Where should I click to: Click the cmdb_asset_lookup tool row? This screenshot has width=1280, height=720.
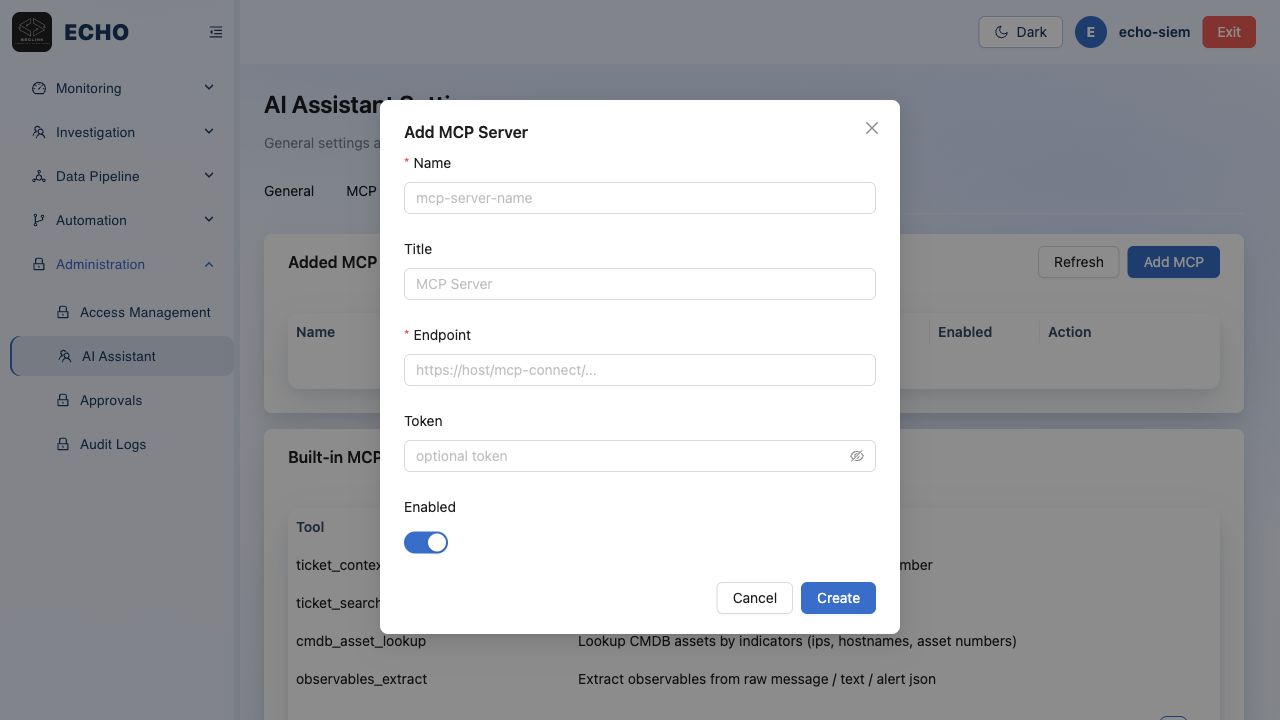pos(754,641)
